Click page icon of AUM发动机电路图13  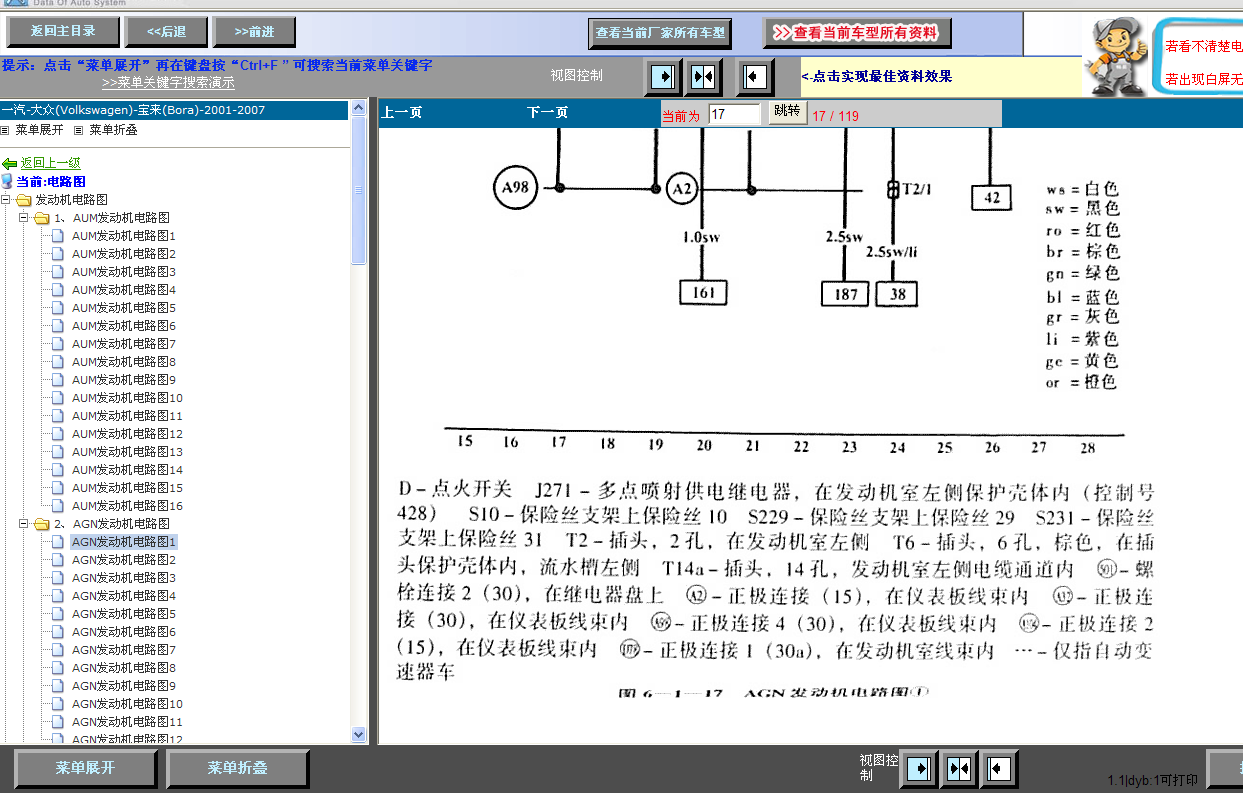(x=58, y=452)
